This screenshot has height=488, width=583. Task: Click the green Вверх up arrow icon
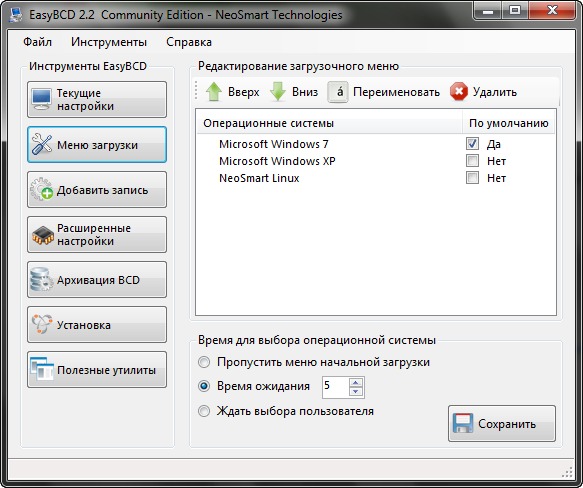coord(214,92)
